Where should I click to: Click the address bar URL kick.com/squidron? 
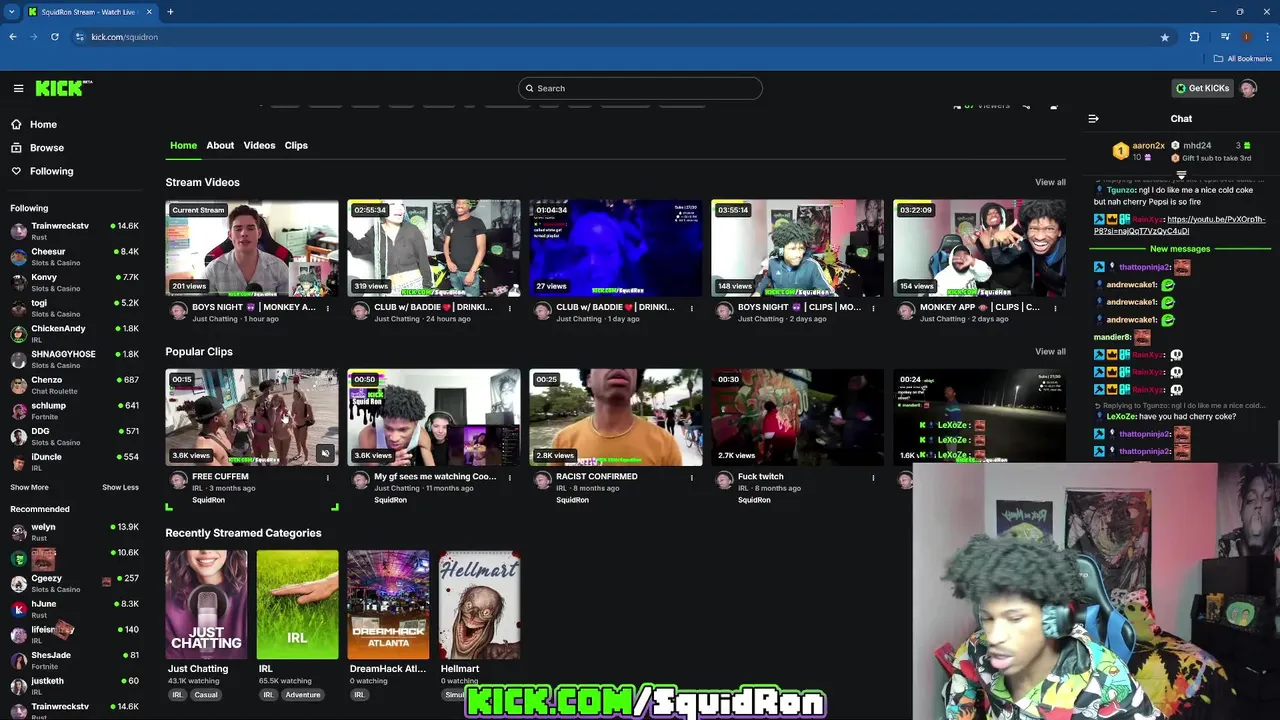click(124, 37)
